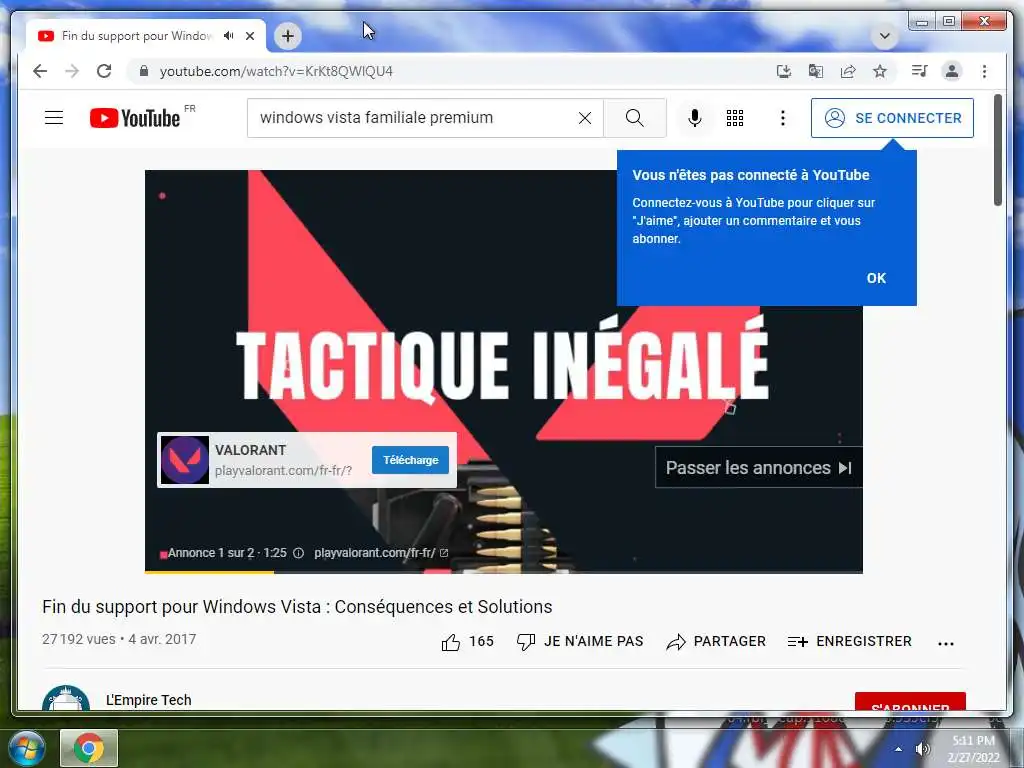This screenshot has height=768, width=1024.
Task: Open the playvalorant.com/fr-fr/ link in ad bar
Action: pyautogui.click(x=380, y=552)
